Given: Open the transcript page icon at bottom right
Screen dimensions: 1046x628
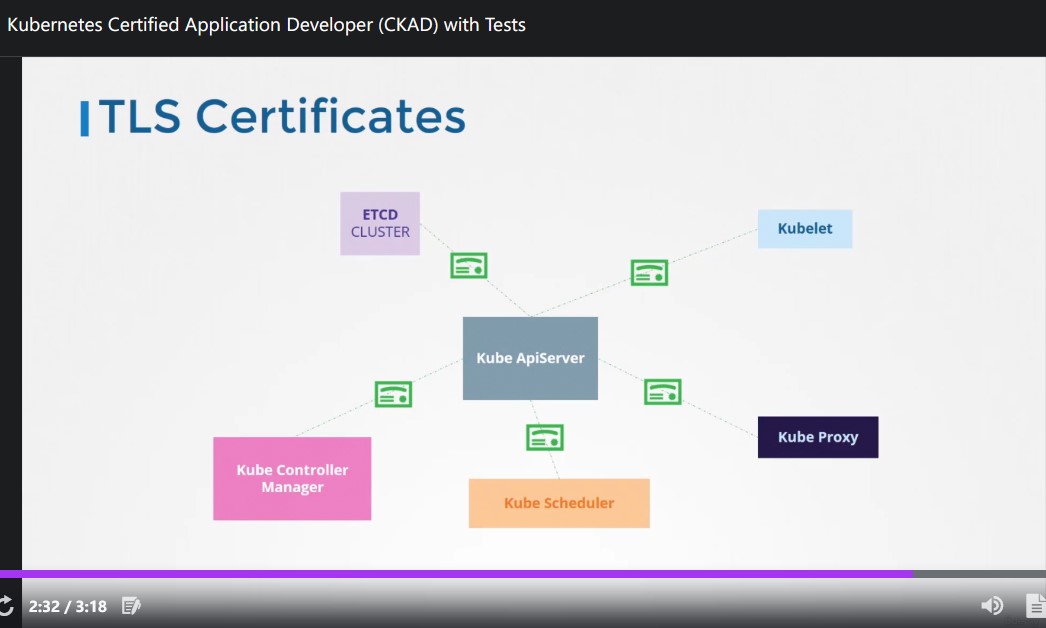Looking at the screenshot, I should [x=1036, y=605].
